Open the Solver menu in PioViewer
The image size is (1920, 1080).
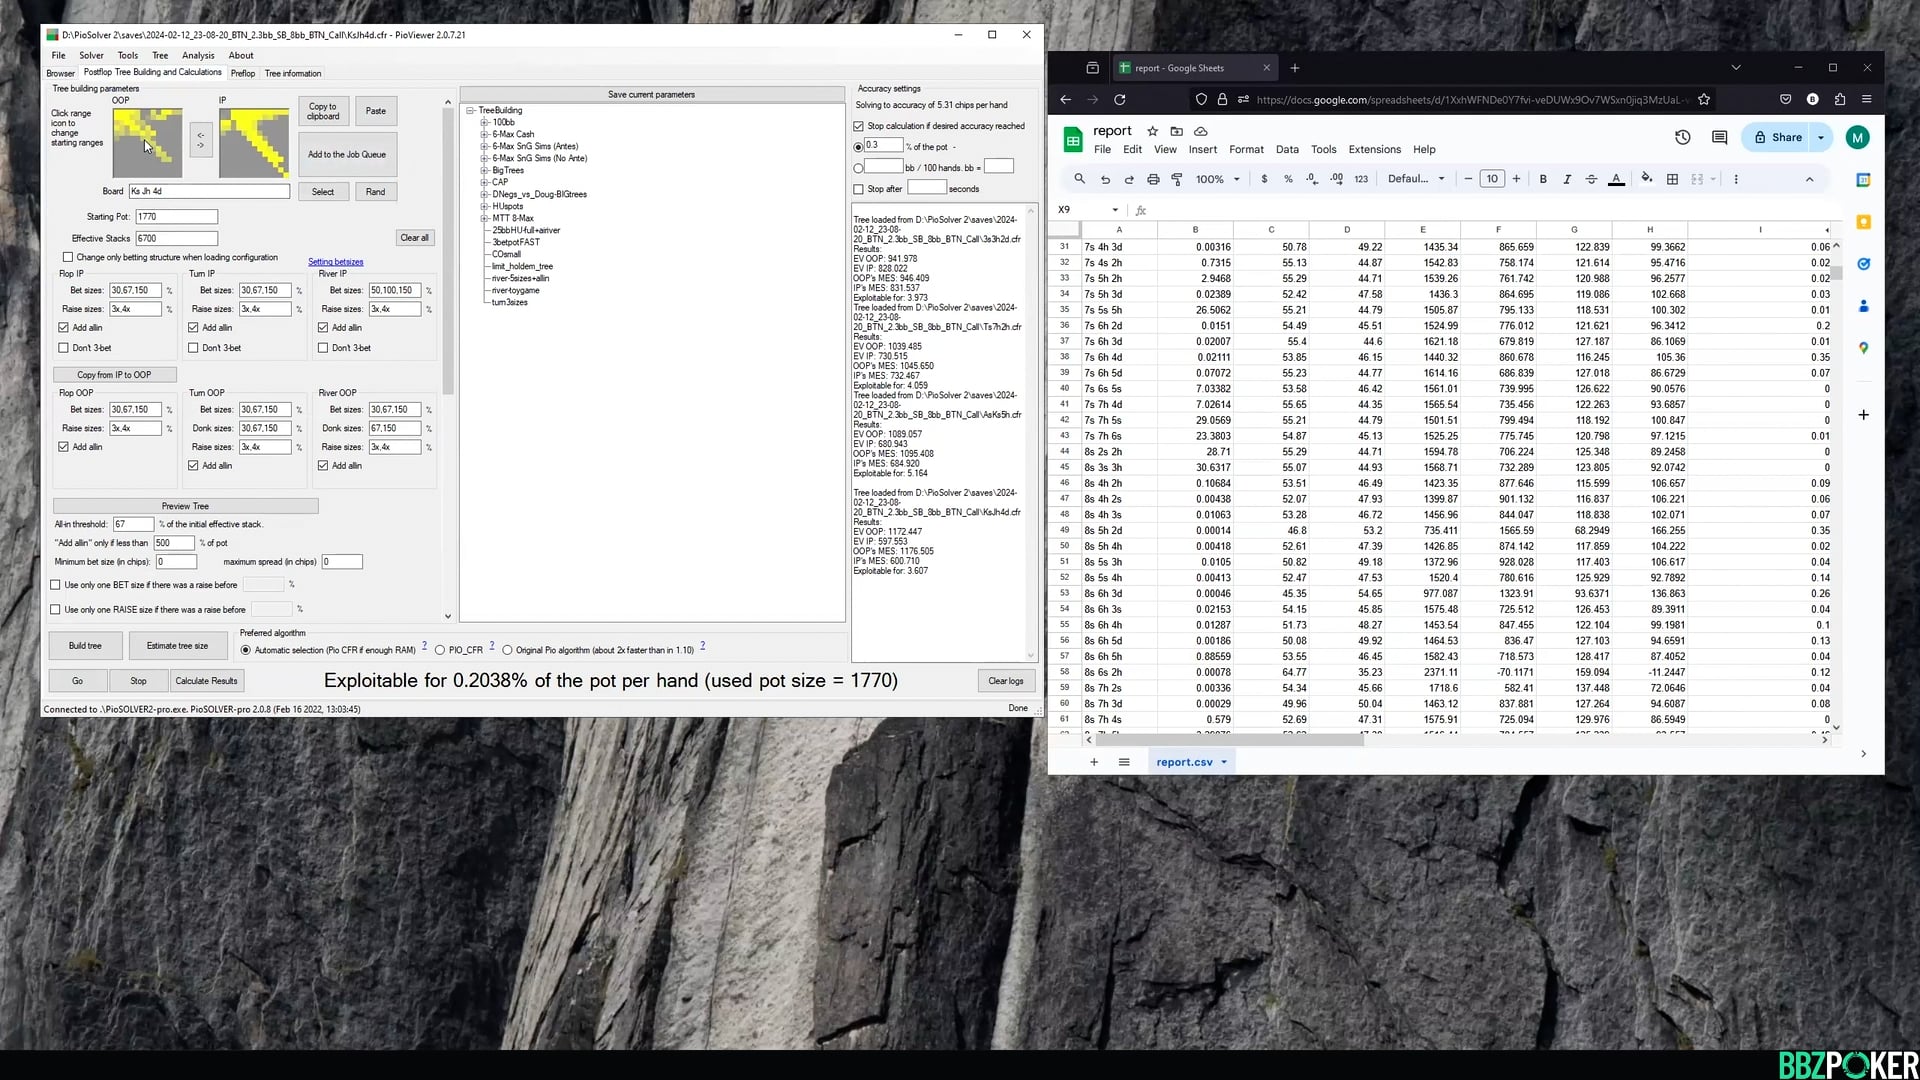pos(91,55)
